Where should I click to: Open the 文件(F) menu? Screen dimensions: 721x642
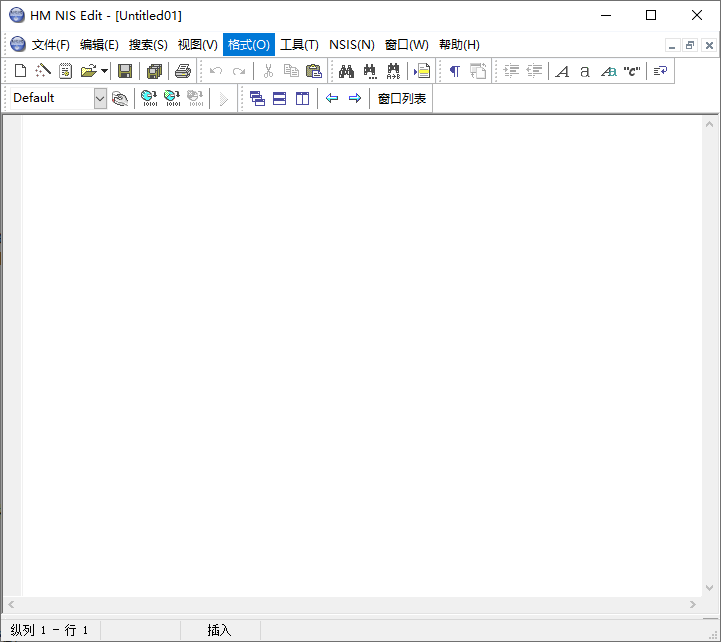51,44
